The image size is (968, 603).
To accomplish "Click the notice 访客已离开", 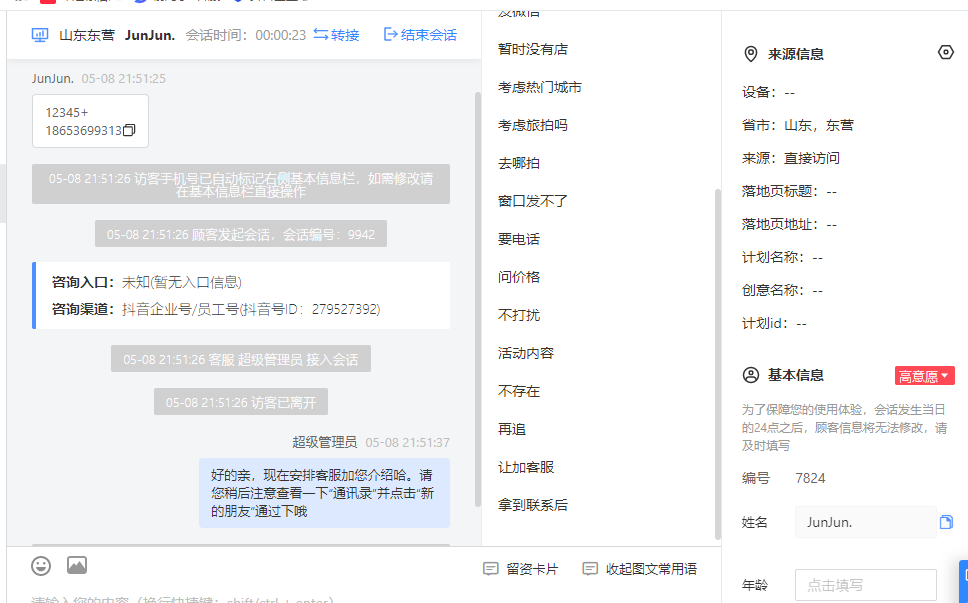I will pos(241,402).
